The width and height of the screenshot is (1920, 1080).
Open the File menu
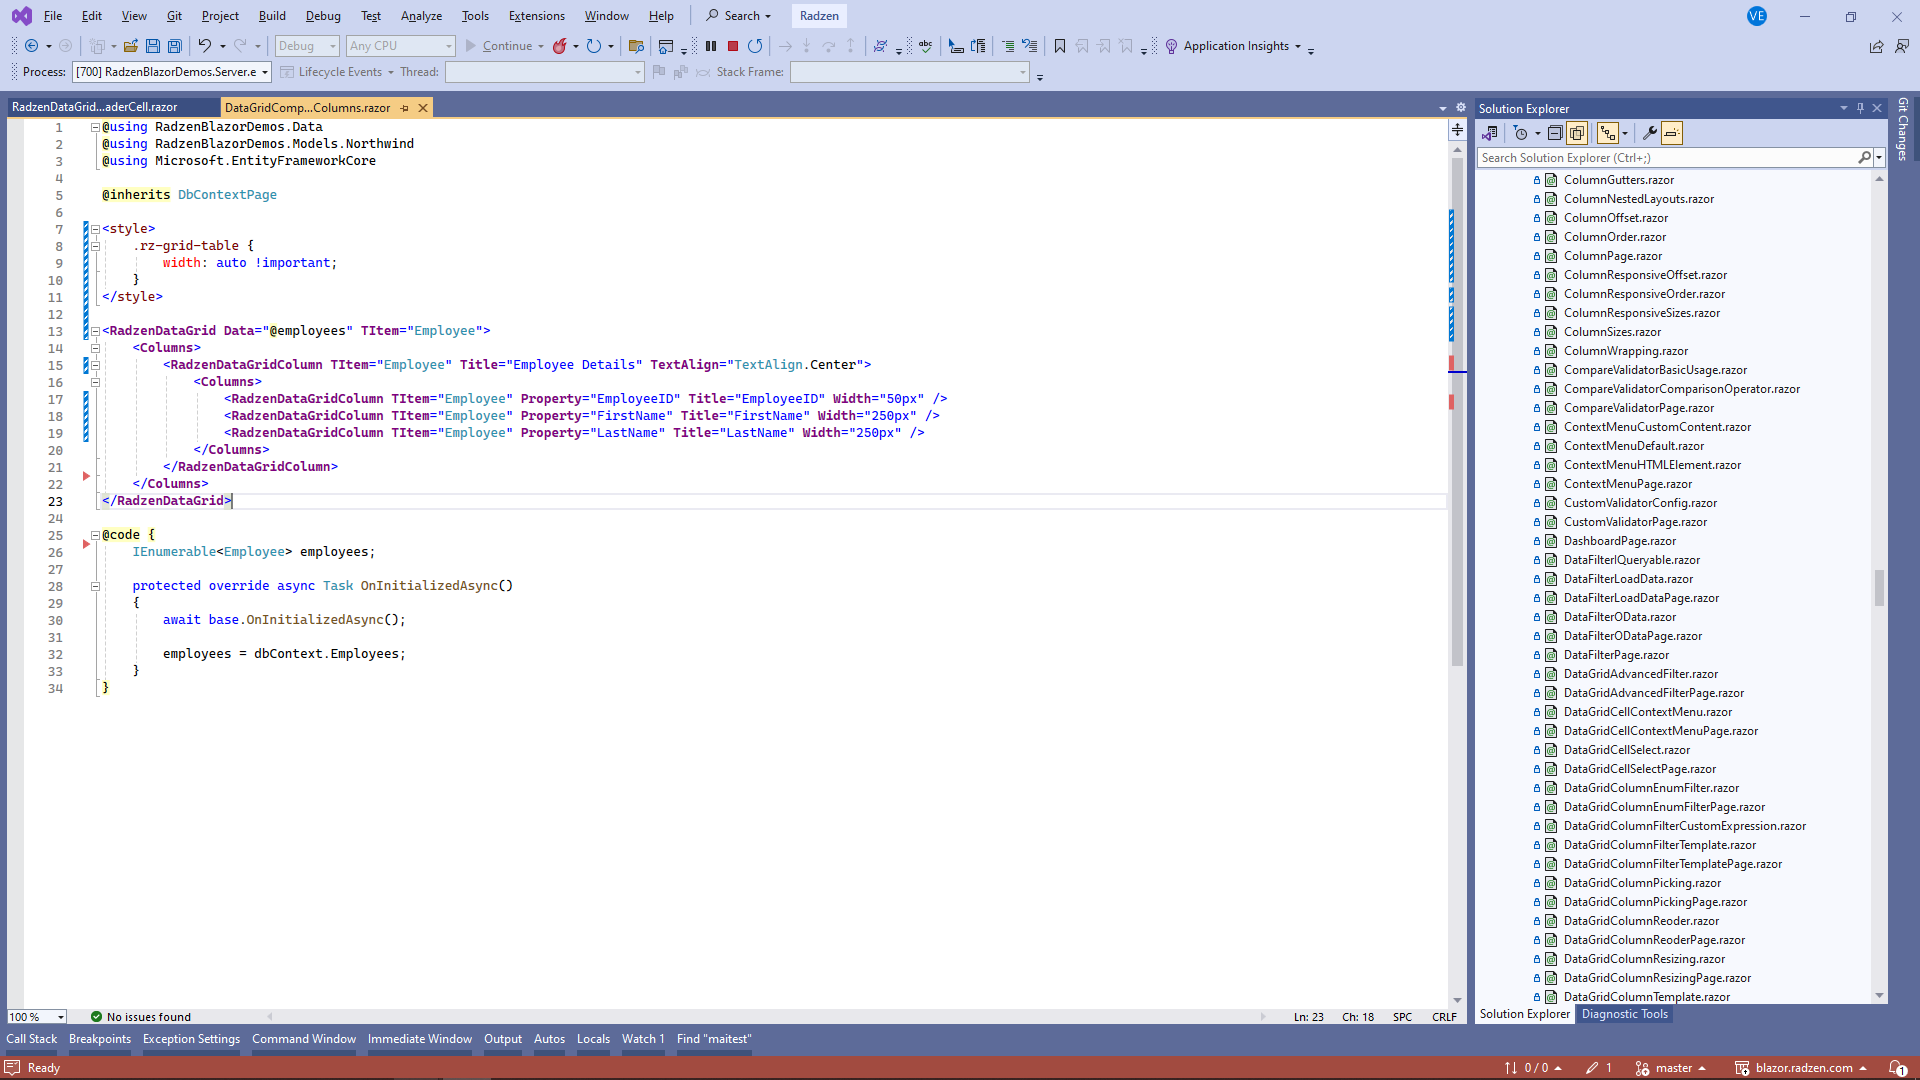tap(53, 16)
